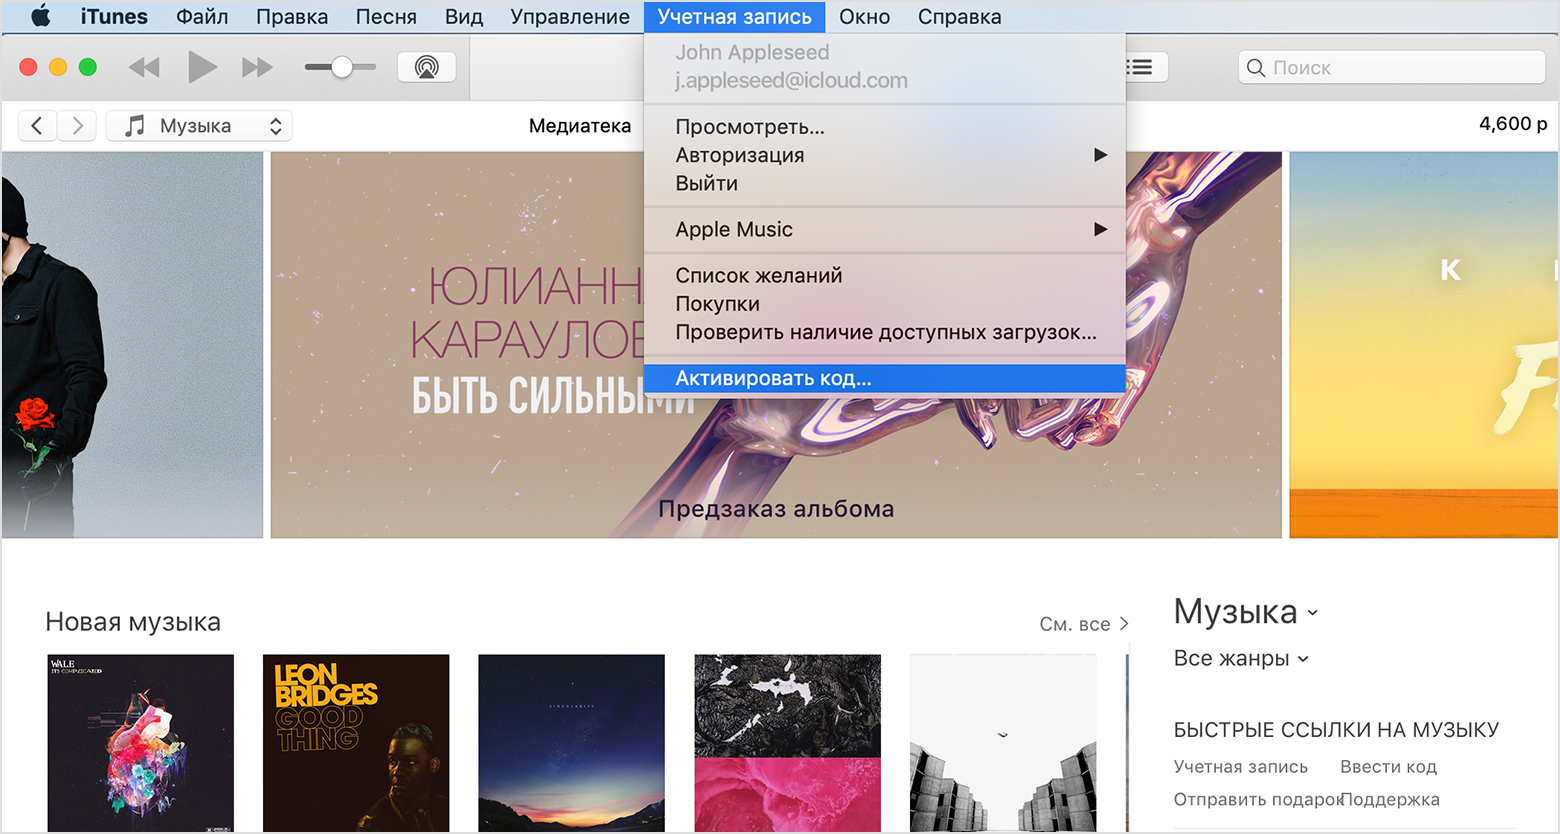
Task: Open Список желаний wish list
Action: [x=885, y=275]
